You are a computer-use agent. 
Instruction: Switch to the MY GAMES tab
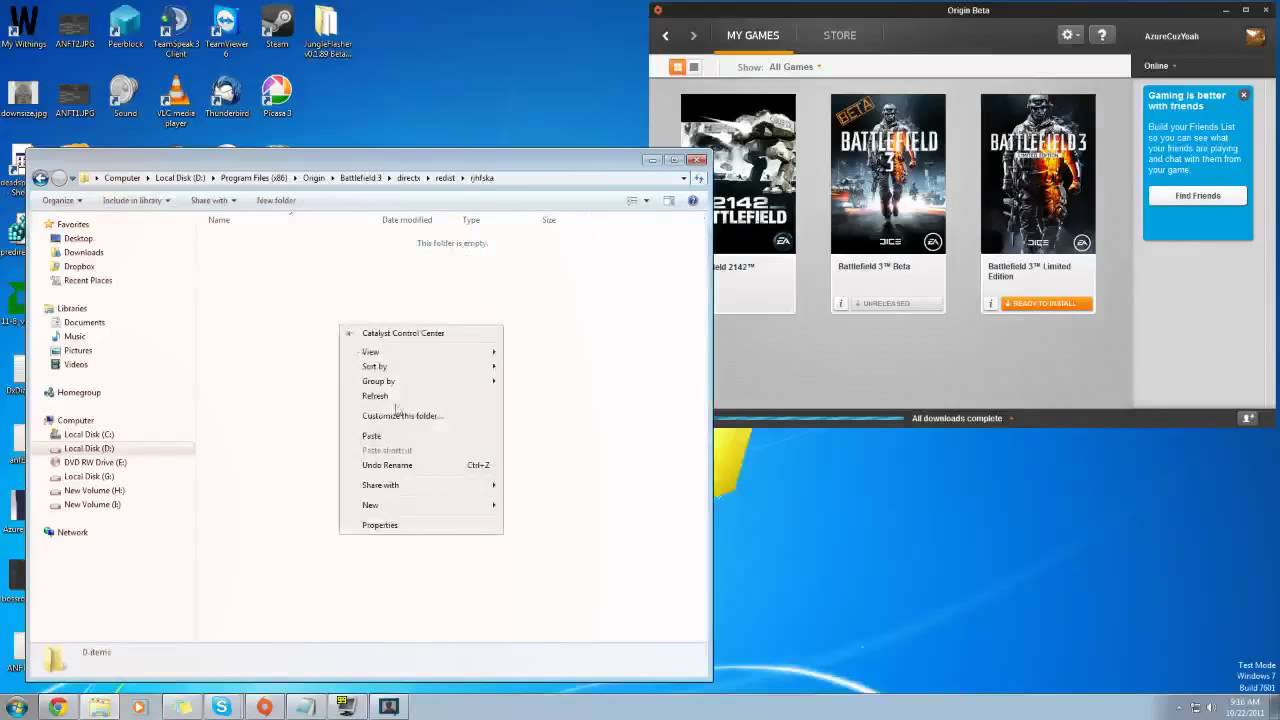(x=753, y=35)
